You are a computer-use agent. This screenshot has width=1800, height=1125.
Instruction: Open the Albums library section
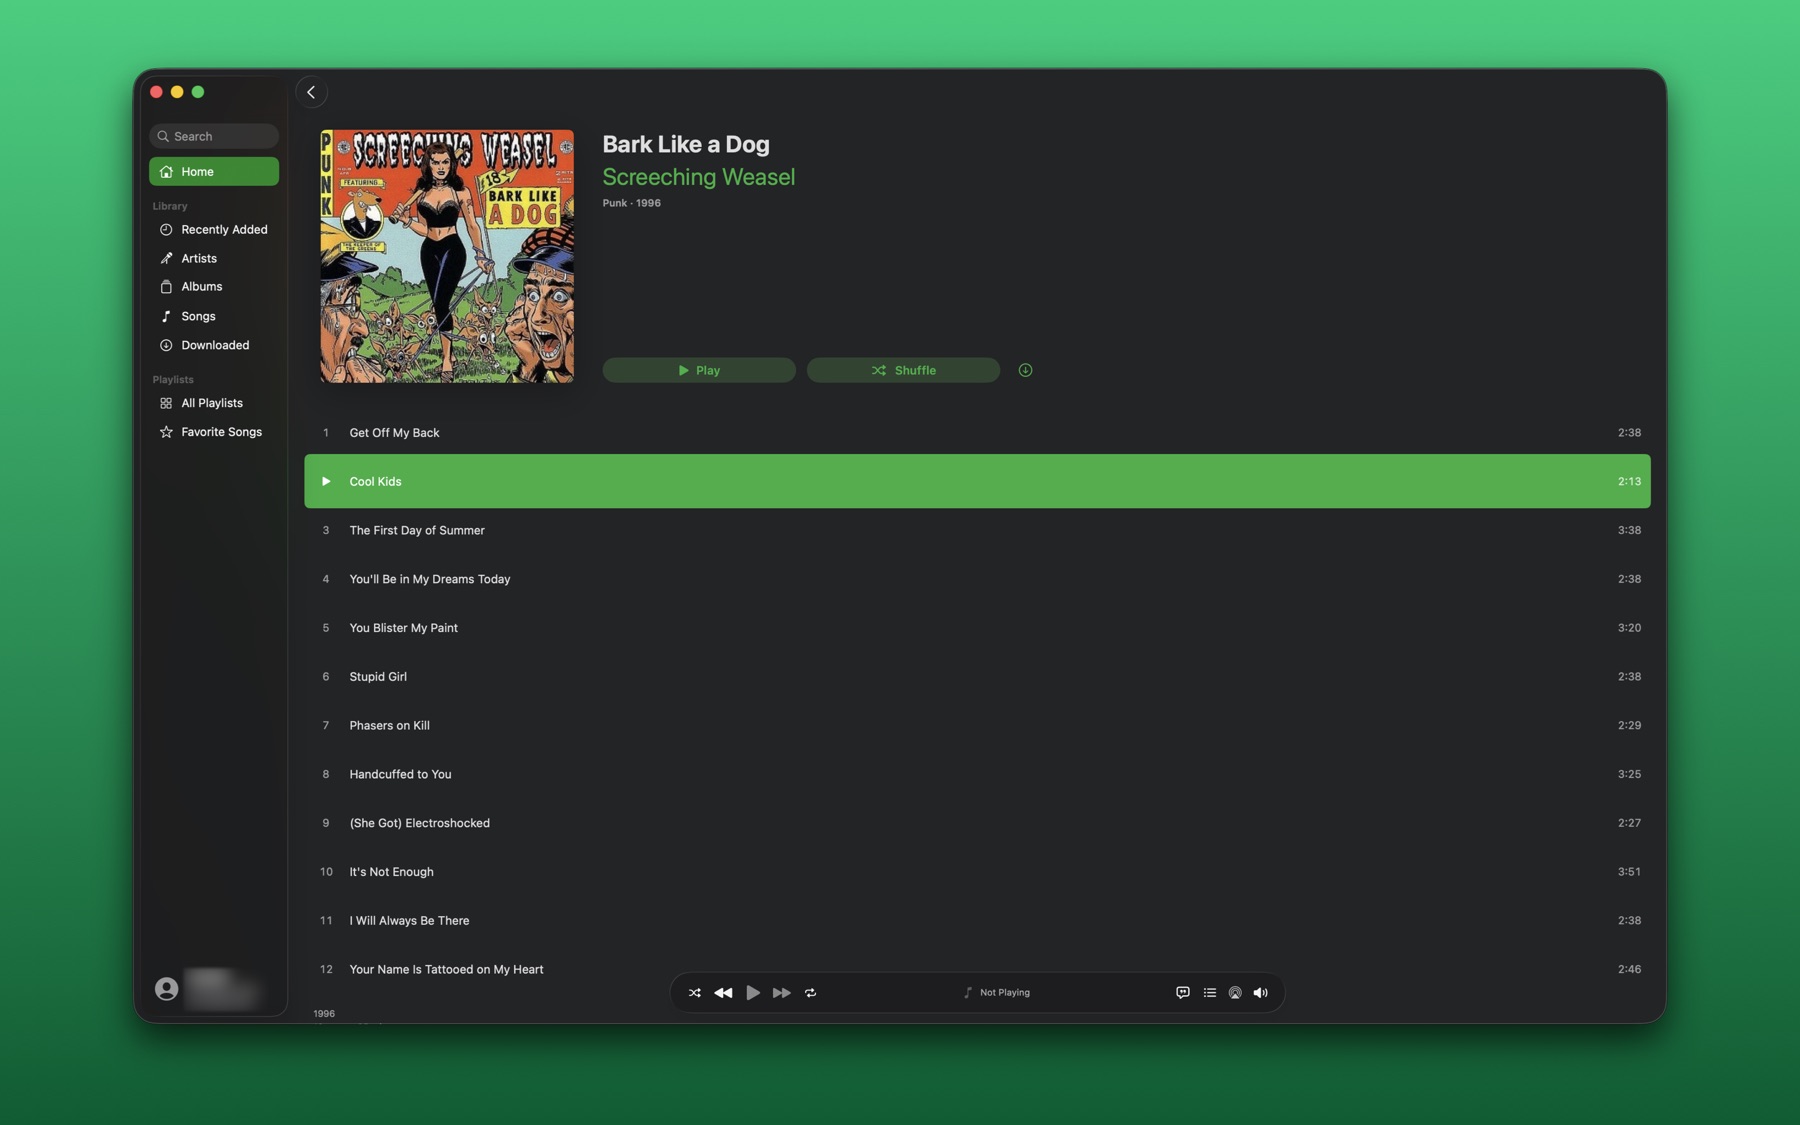214,287
